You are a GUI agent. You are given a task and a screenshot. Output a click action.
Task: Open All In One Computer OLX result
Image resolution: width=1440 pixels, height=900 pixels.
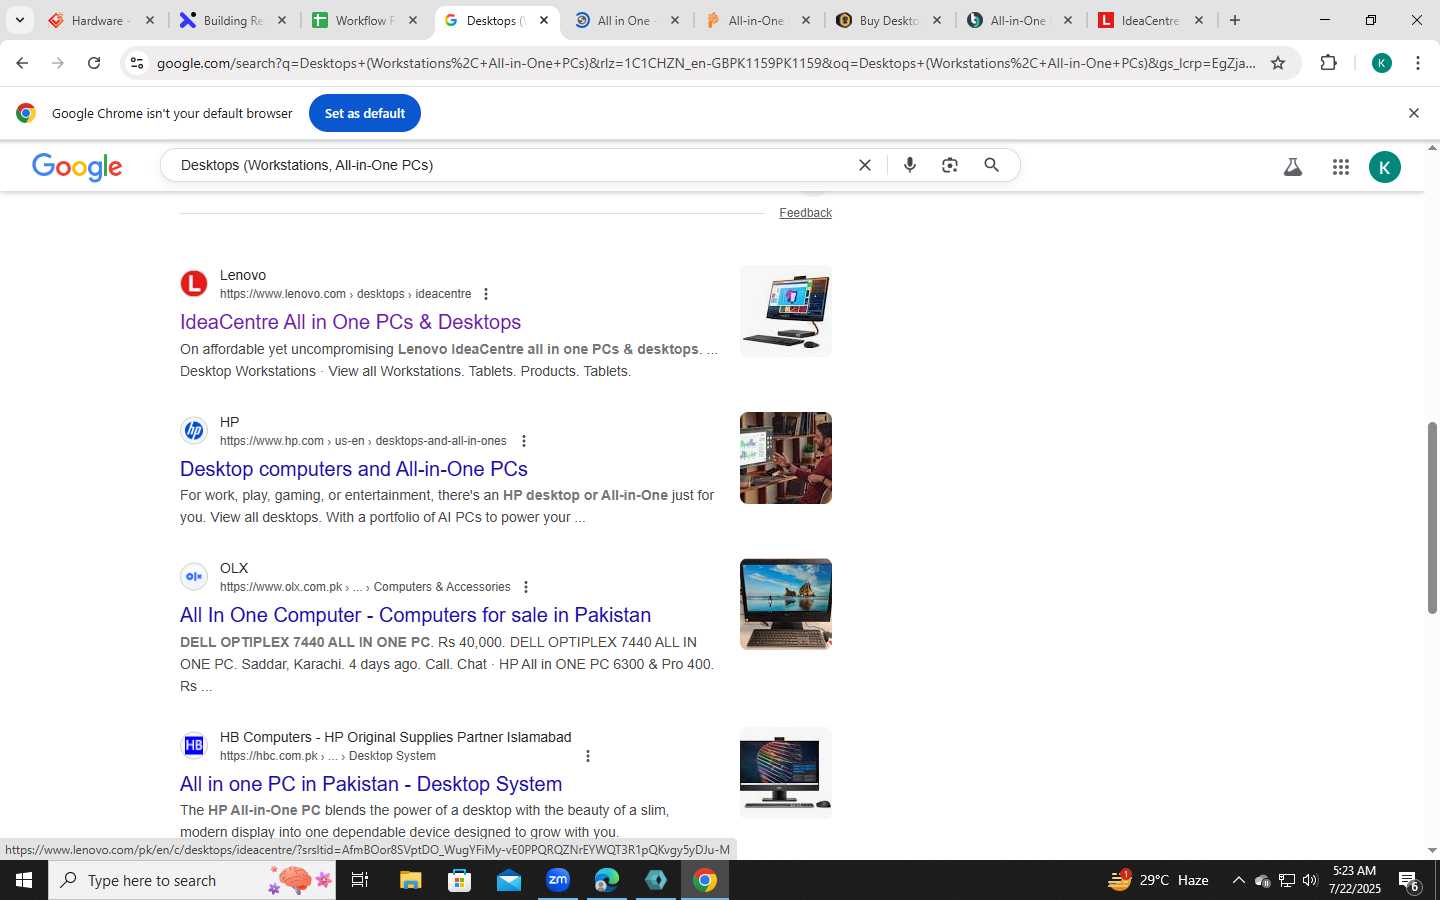tap(415, 615)
